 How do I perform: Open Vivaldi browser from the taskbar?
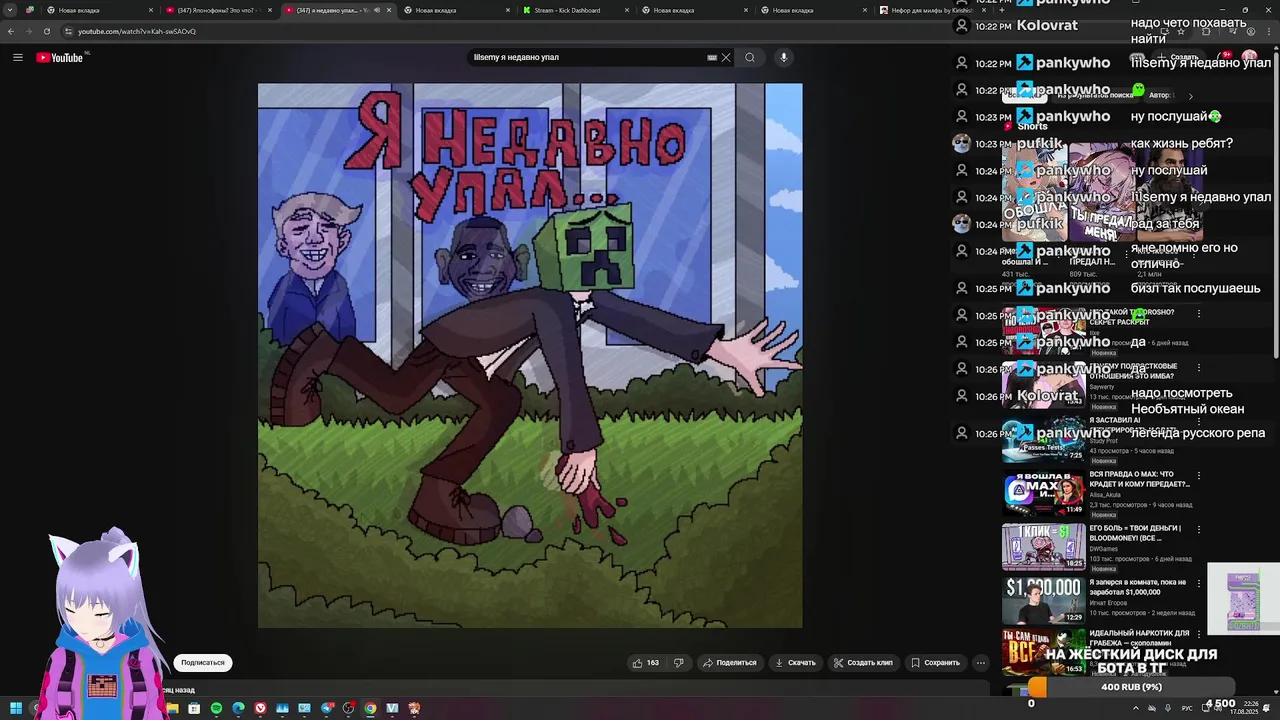(260, 708)
